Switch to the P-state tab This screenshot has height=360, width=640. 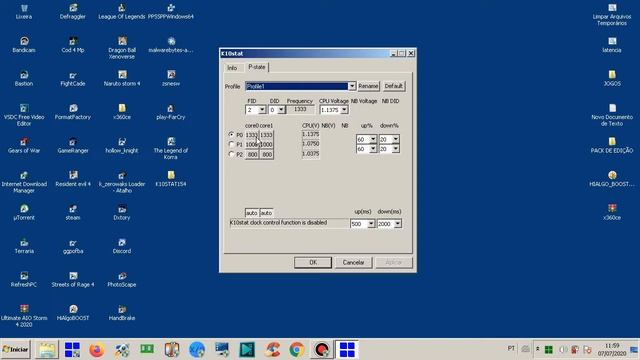[x=257, y=67]
